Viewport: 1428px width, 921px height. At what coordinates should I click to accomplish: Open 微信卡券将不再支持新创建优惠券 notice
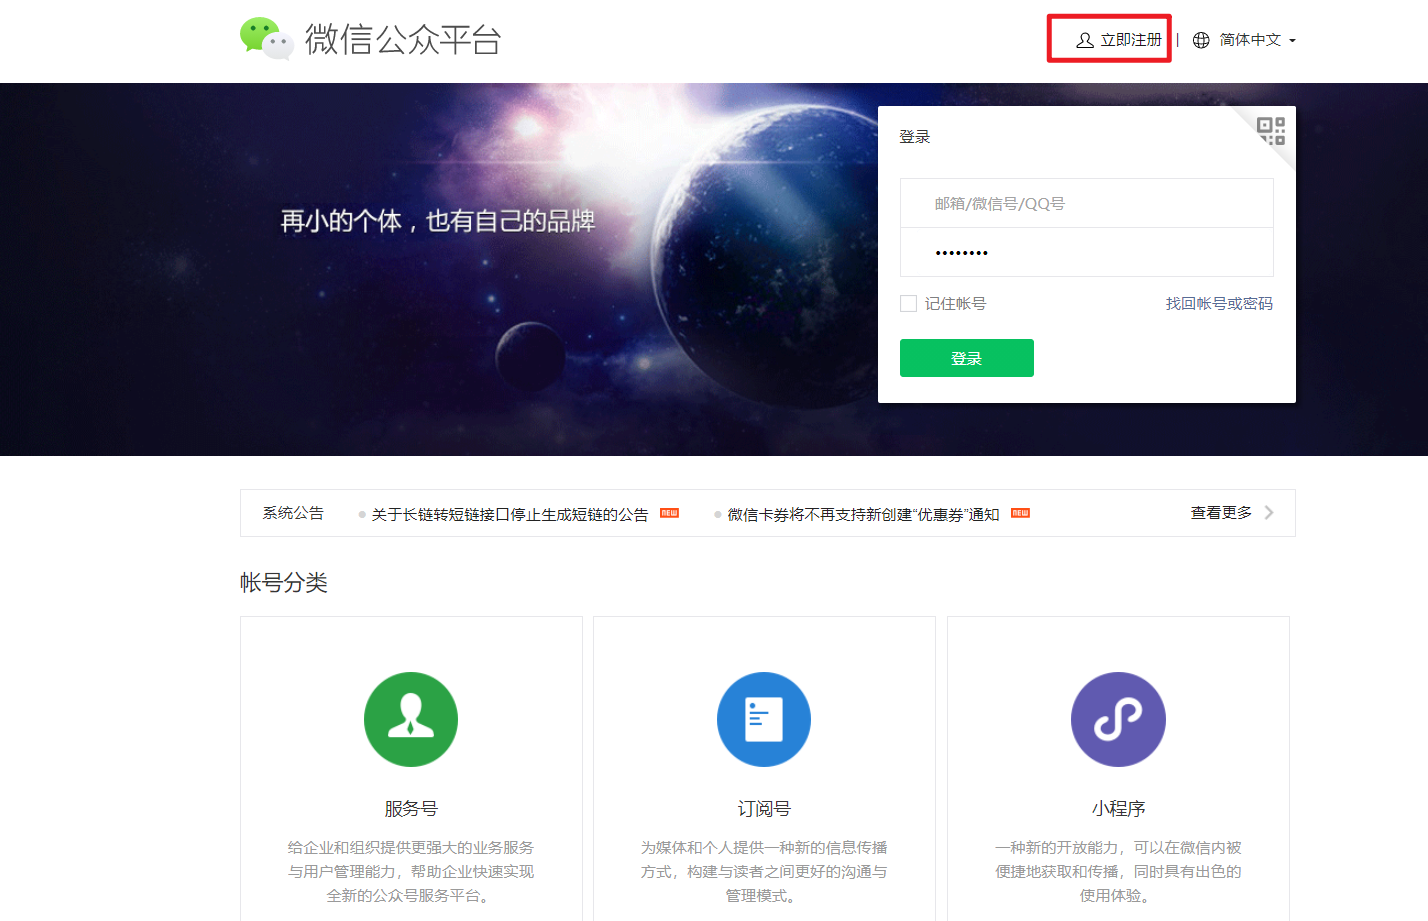864,514
